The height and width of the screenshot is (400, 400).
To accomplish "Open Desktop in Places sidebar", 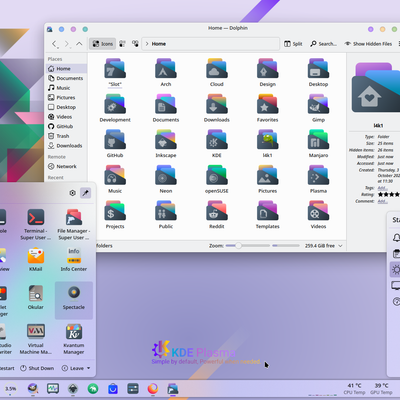I will 66,107.
